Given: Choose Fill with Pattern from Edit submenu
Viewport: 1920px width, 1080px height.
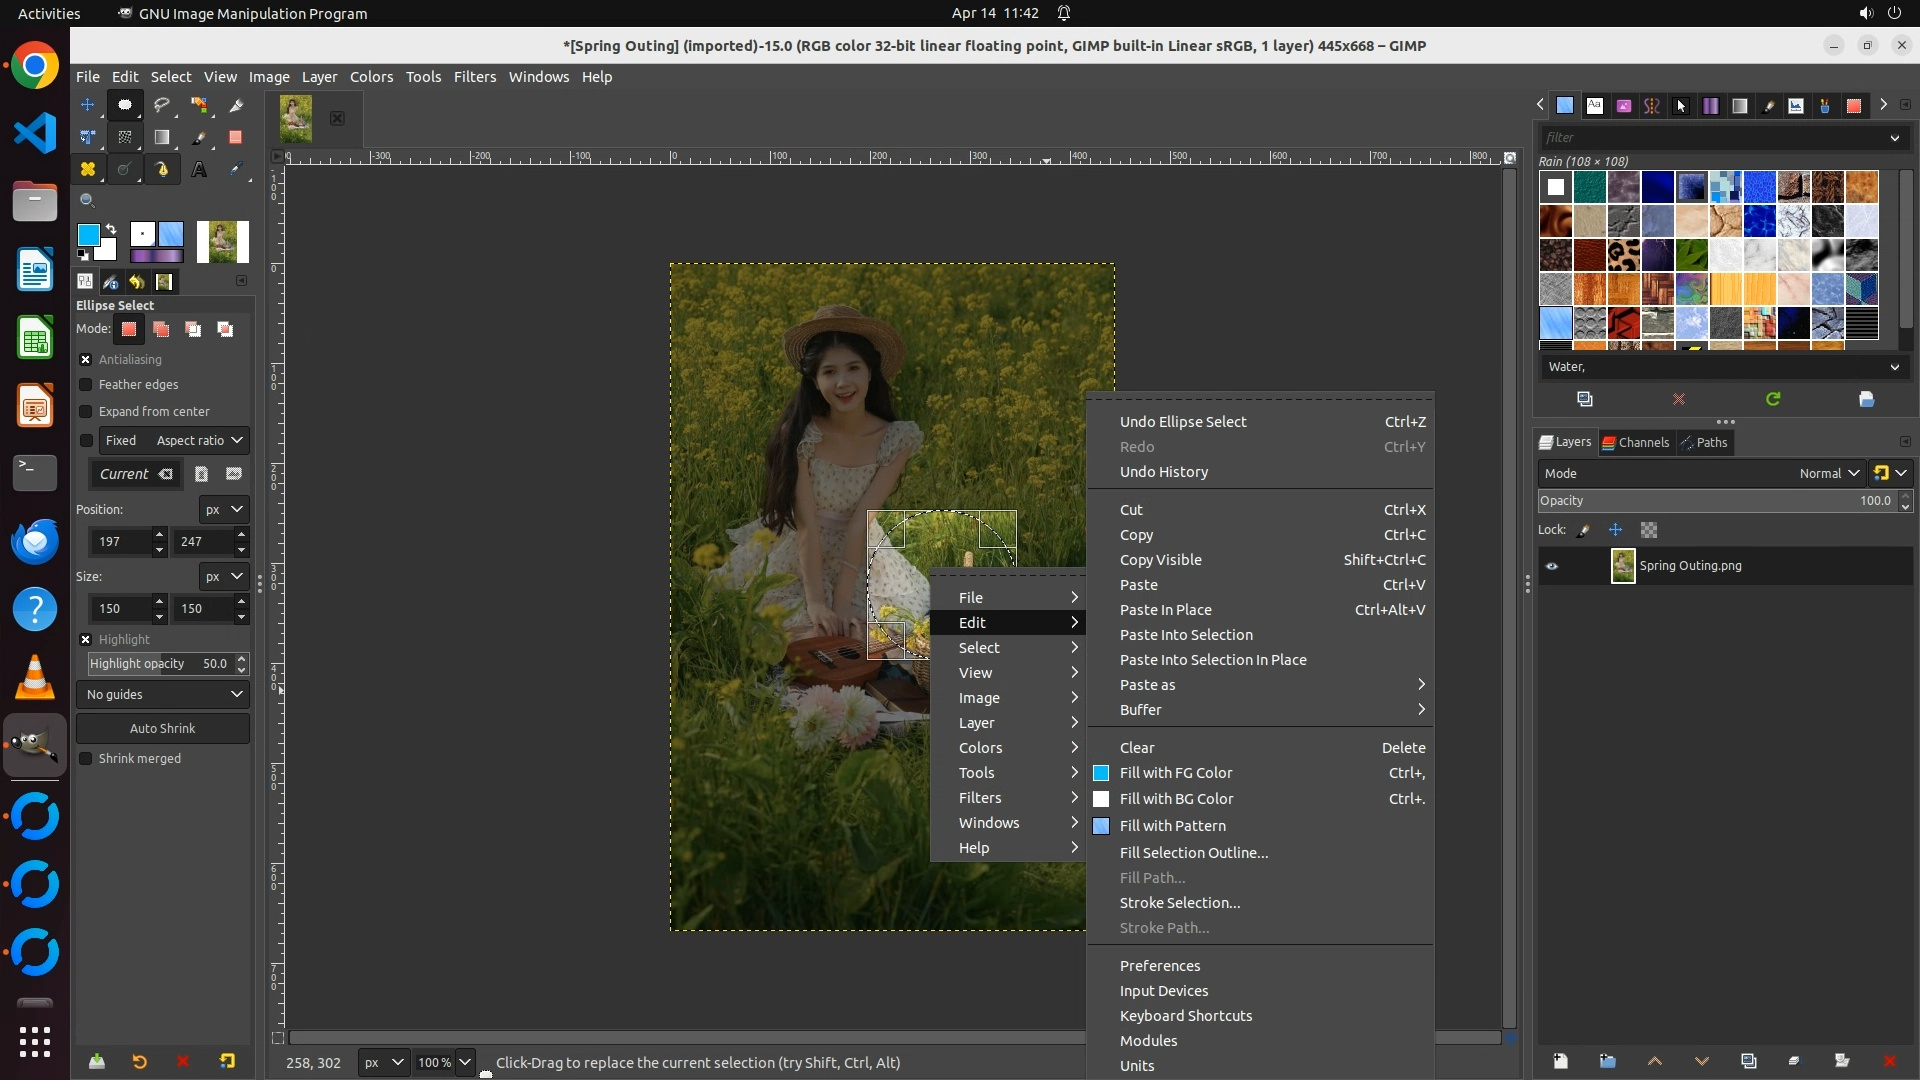Looking at the screenshot, I should click(x=1172, y=826).
